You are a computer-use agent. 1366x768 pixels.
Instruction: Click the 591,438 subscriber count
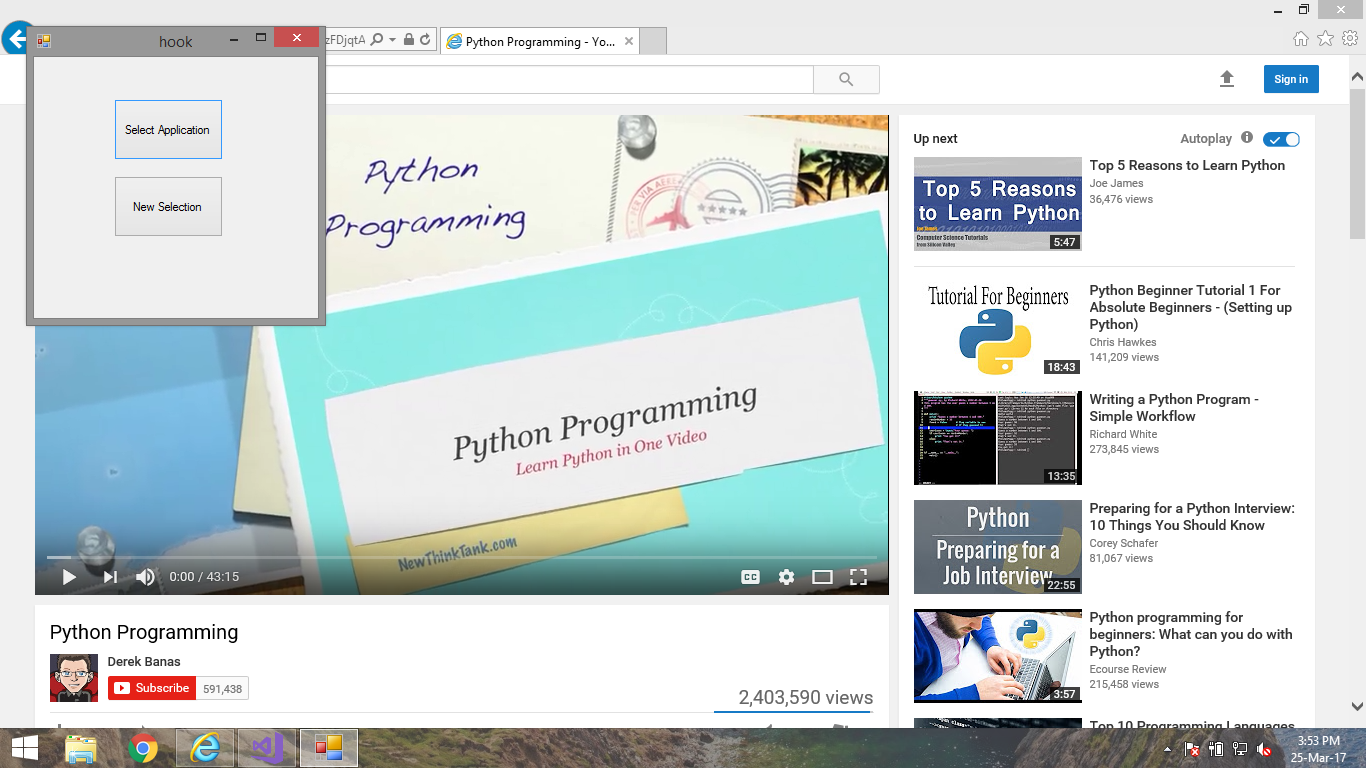click(x=222, y=688)
